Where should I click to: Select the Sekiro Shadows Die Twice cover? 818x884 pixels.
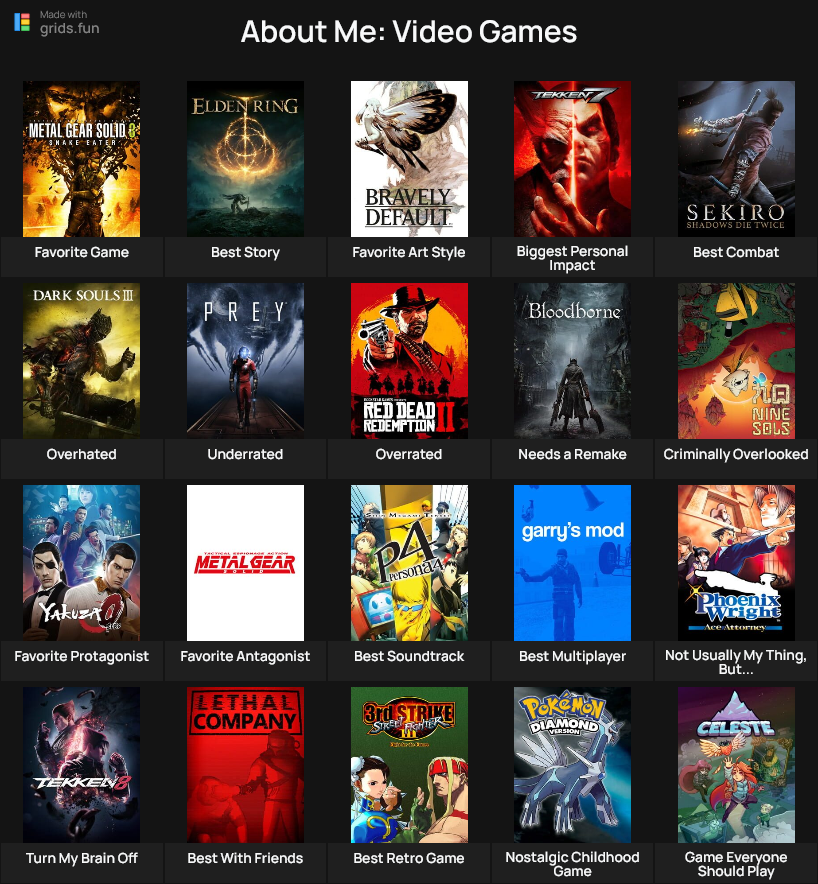(736, 159)
